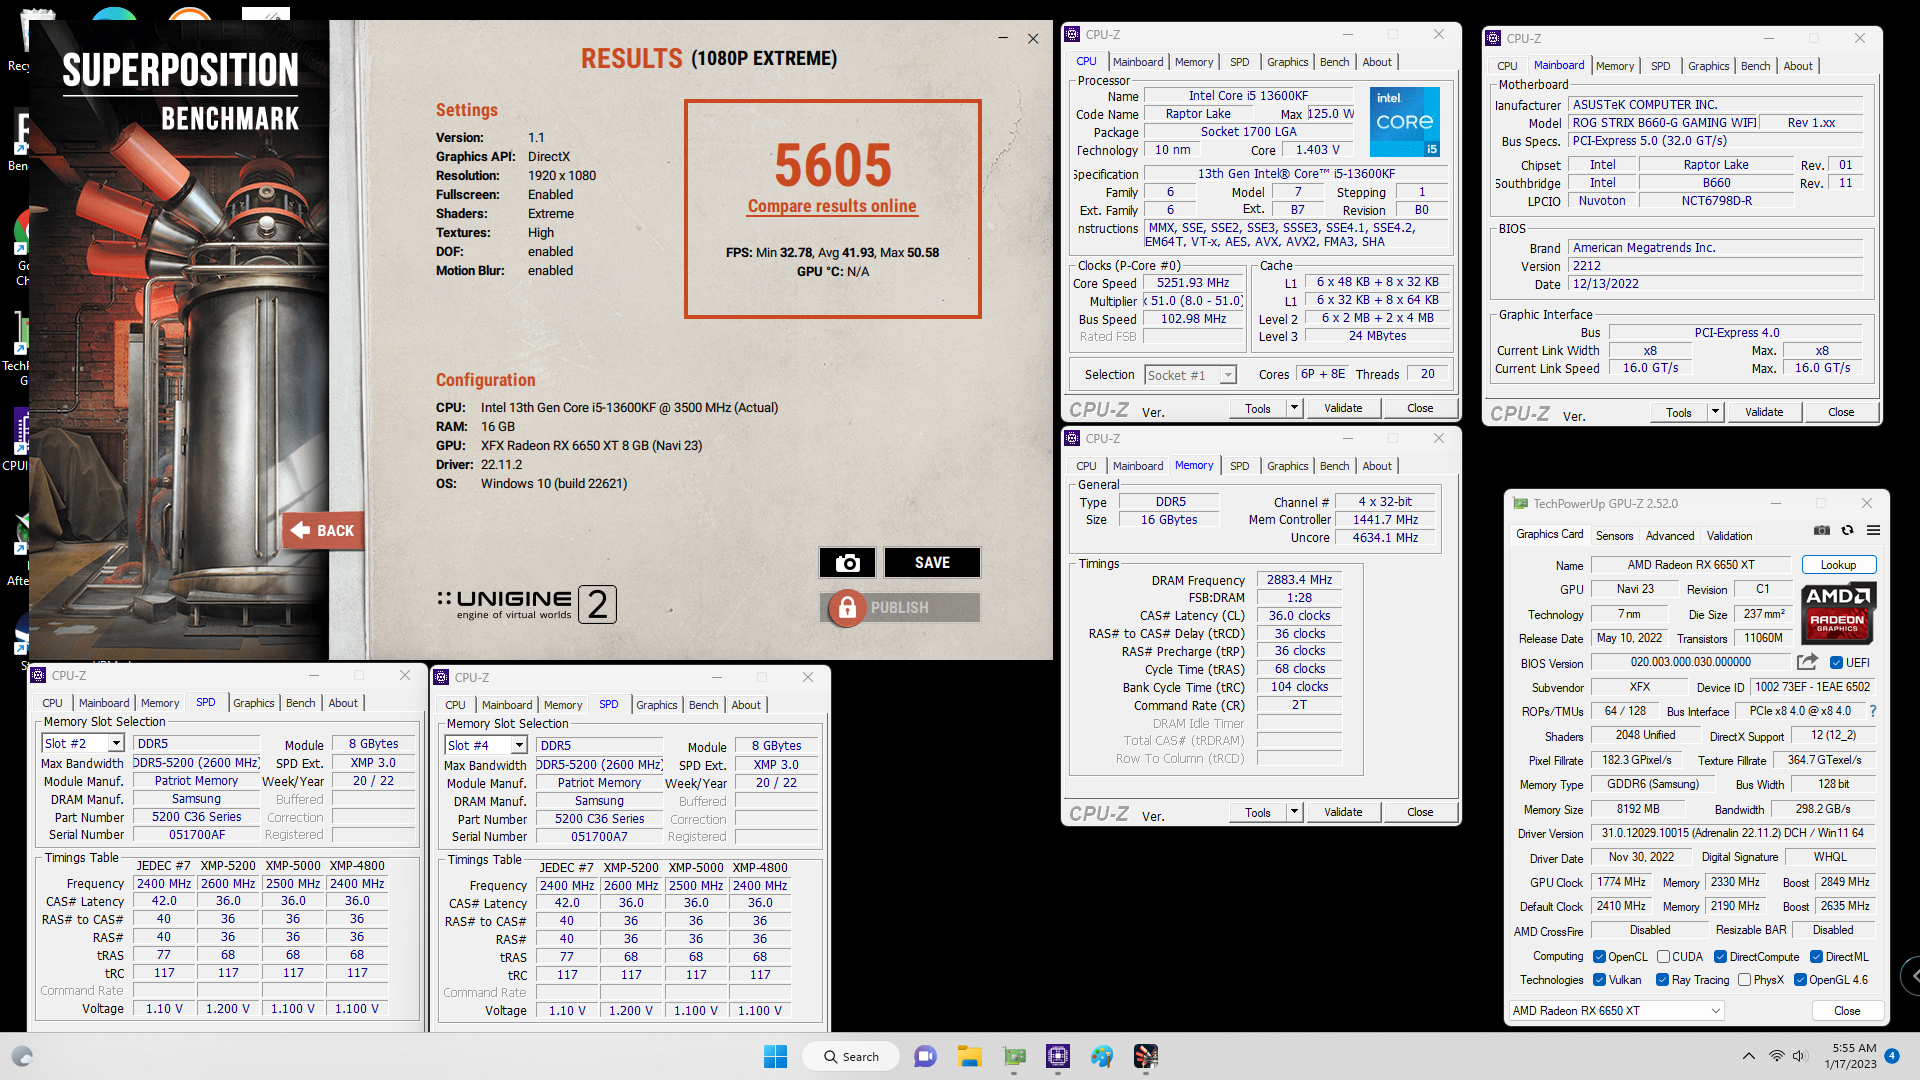Take a screenshot with the Superposition camera button

[x=847, y=563]
